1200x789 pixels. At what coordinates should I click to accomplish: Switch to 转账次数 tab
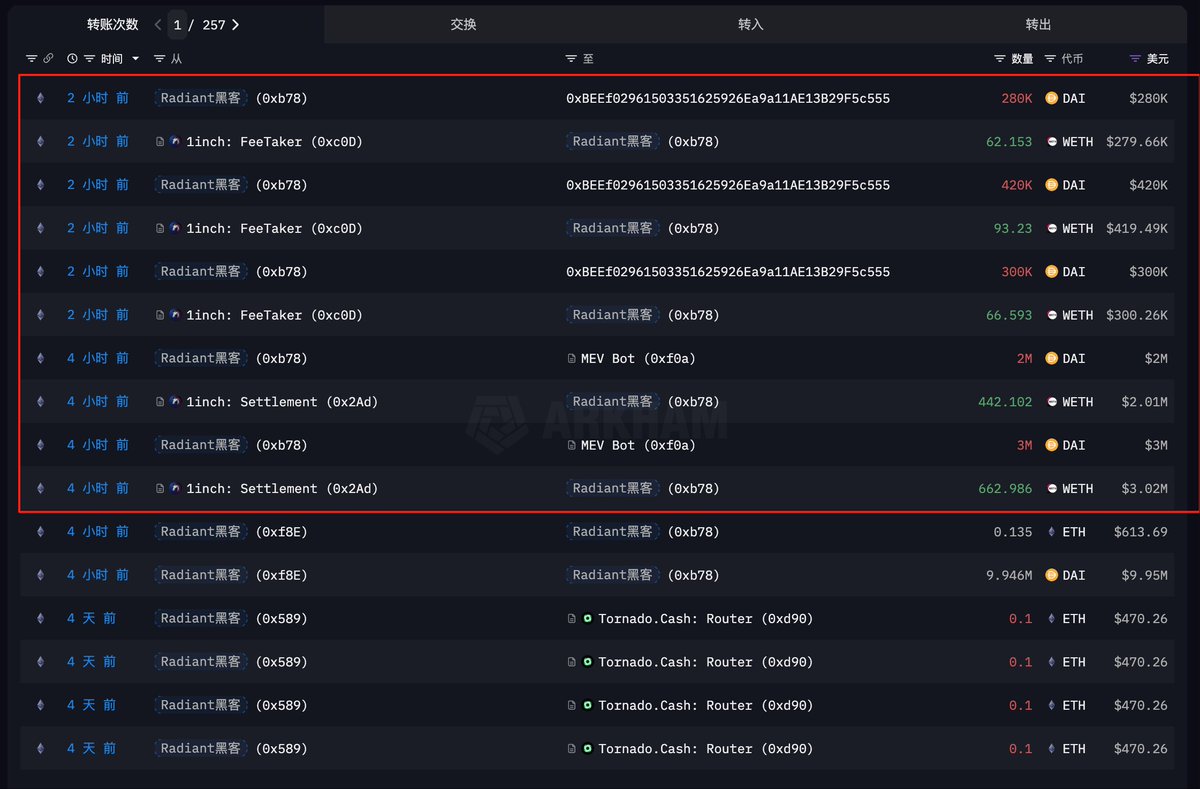[x=112, y=24]
